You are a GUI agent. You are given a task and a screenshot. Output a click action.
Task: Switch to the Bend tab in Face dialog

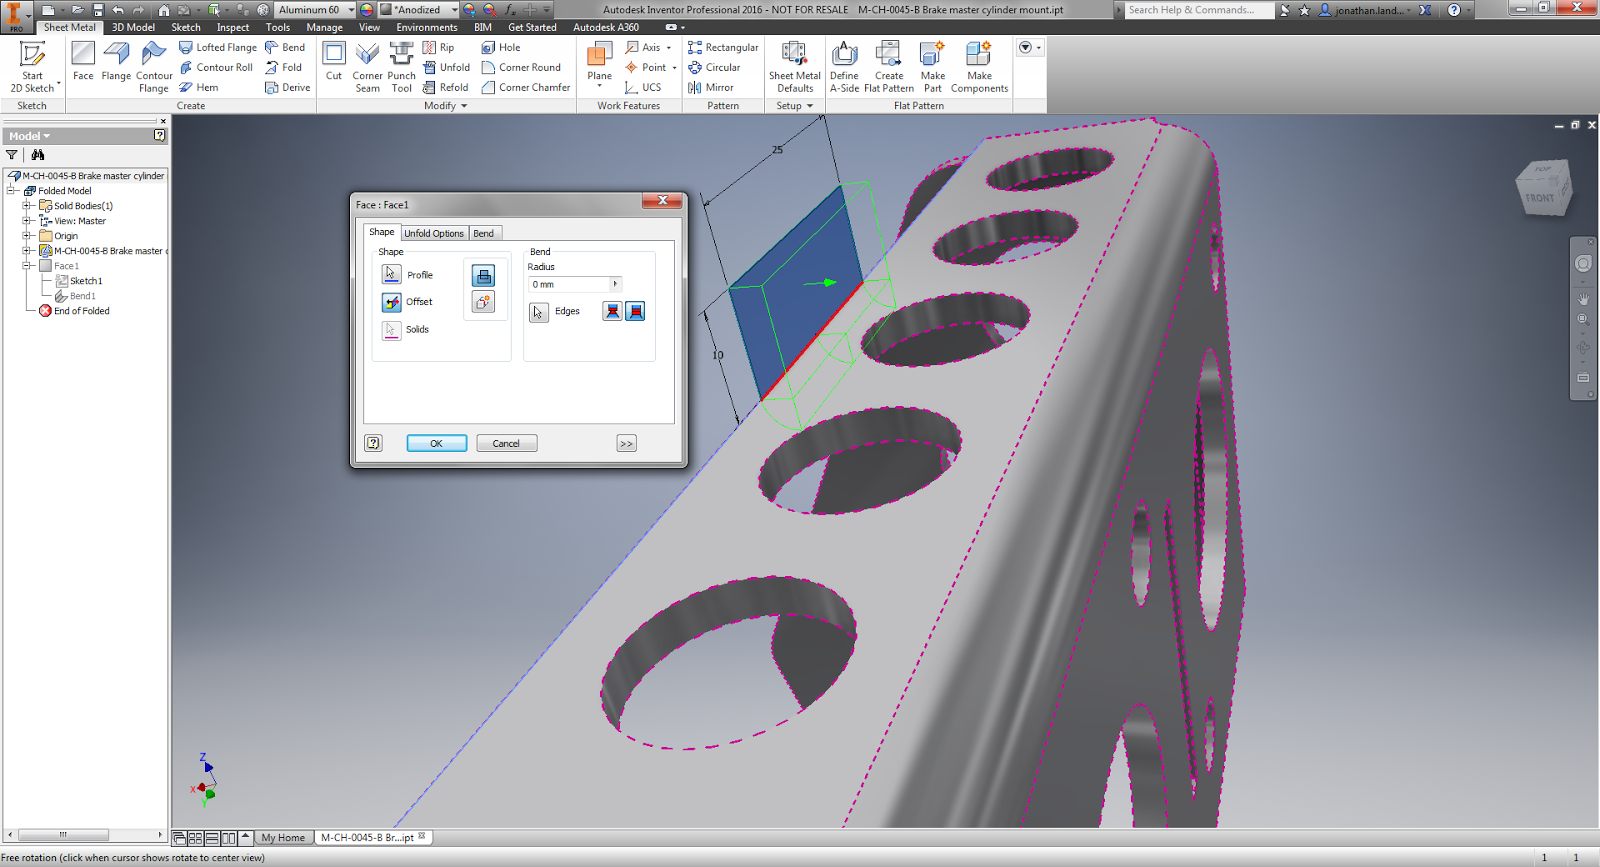pos(484,233)
